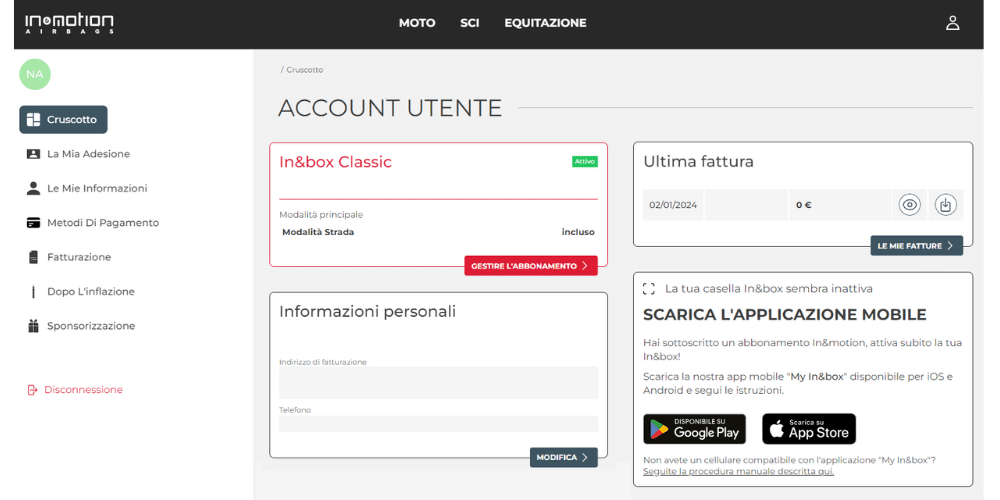Click the 02/01/2024 invoice date
Viewport: 1000px width, 500px height.
tap(673, 205)
